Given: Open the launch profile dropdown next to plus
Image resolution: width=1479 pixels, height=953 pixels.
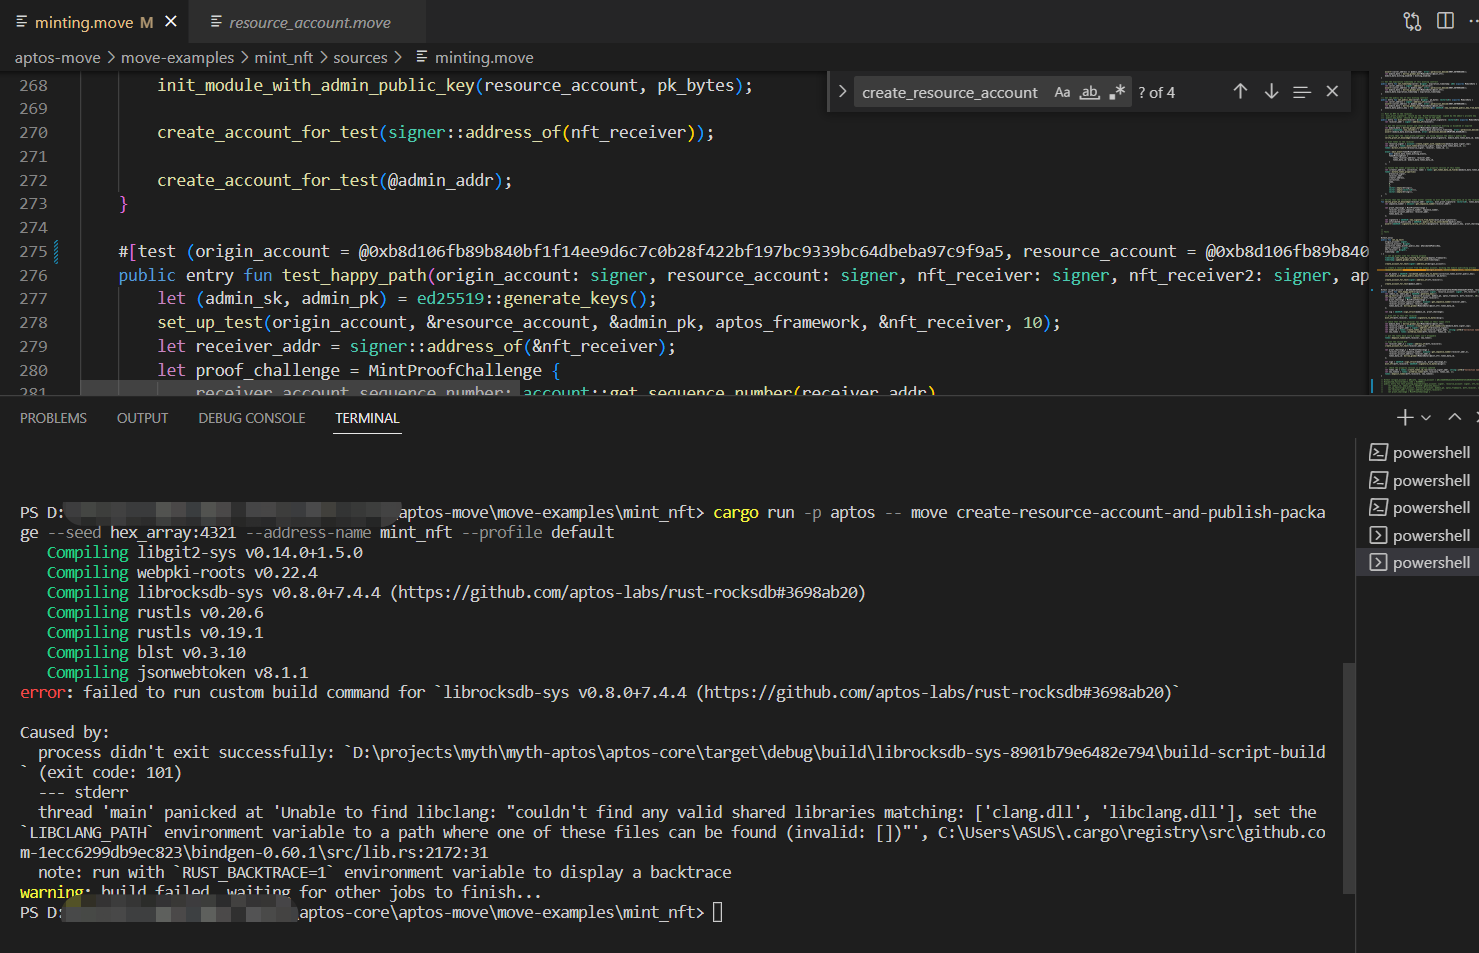Looking at the screenshot, I should pos(1426,417).
